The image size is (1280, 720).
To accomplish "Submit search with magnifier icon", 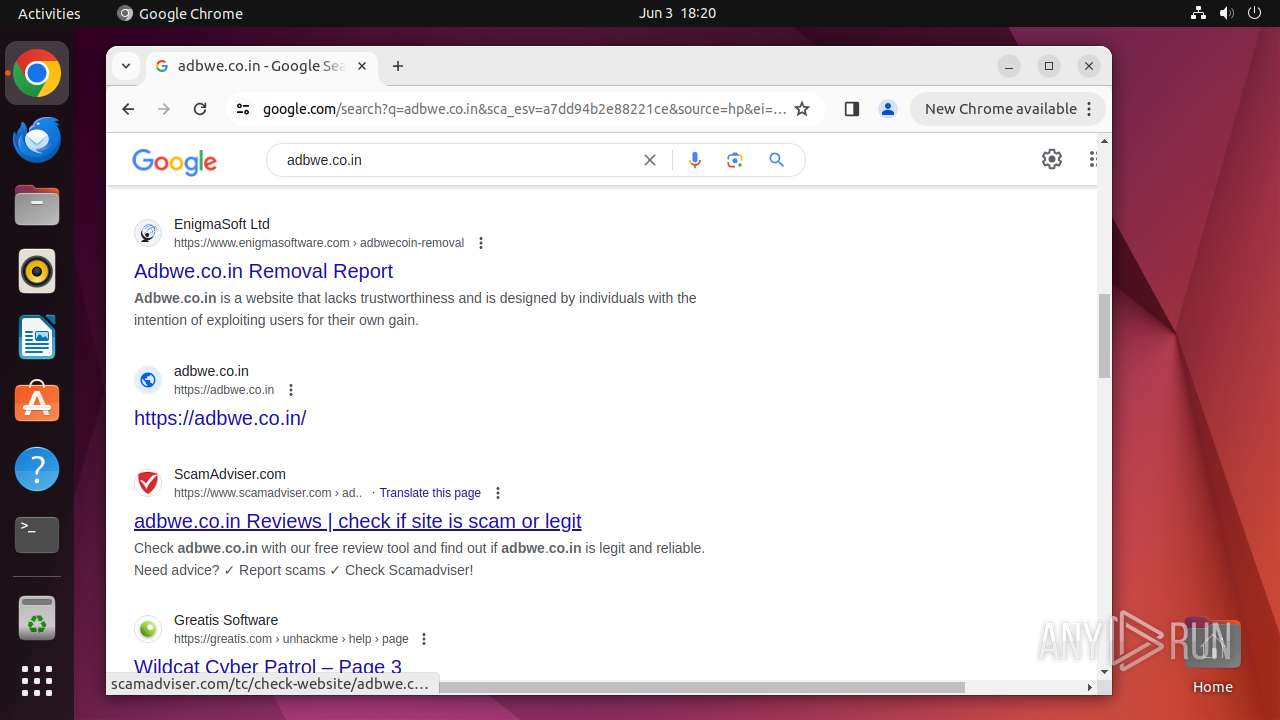I will pos(777,160).
